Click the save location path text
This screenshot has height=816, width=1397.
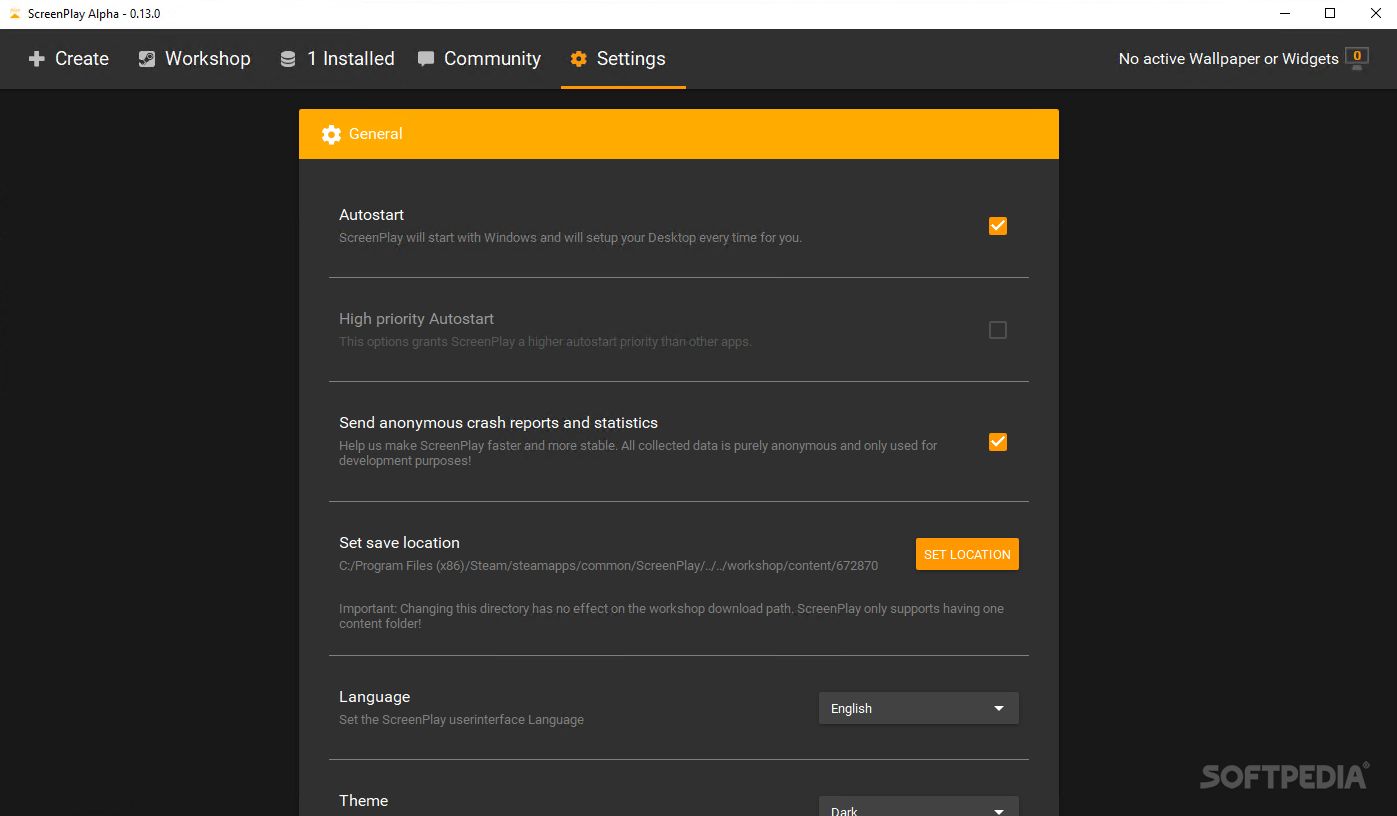tap(608, 566)
